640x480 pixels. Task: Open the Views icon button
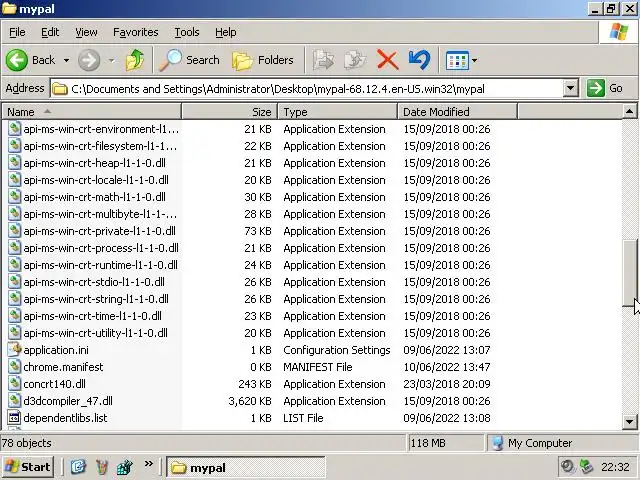457,61
